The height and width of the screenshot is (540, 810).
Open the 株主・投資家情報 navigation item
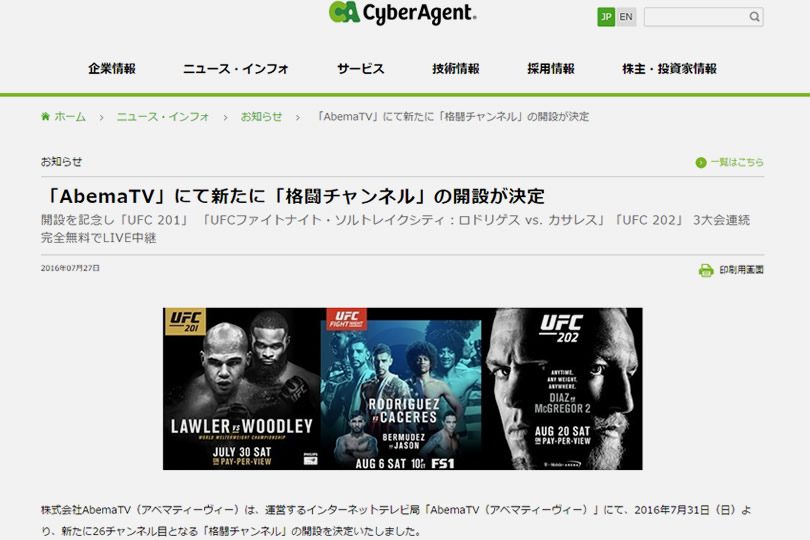[x=669, y=69]
